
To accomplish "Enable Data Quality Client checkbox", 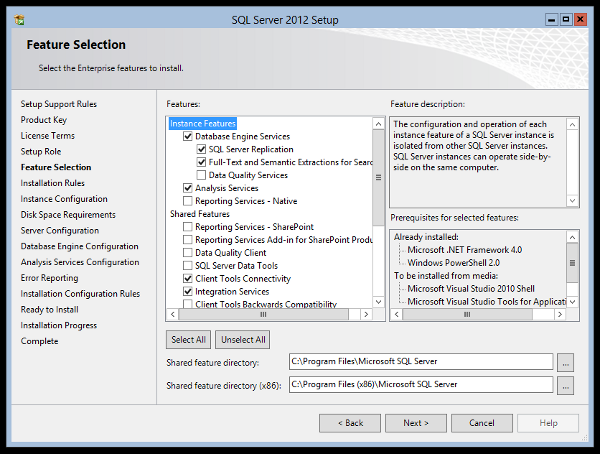I will (x=188, y=253).
